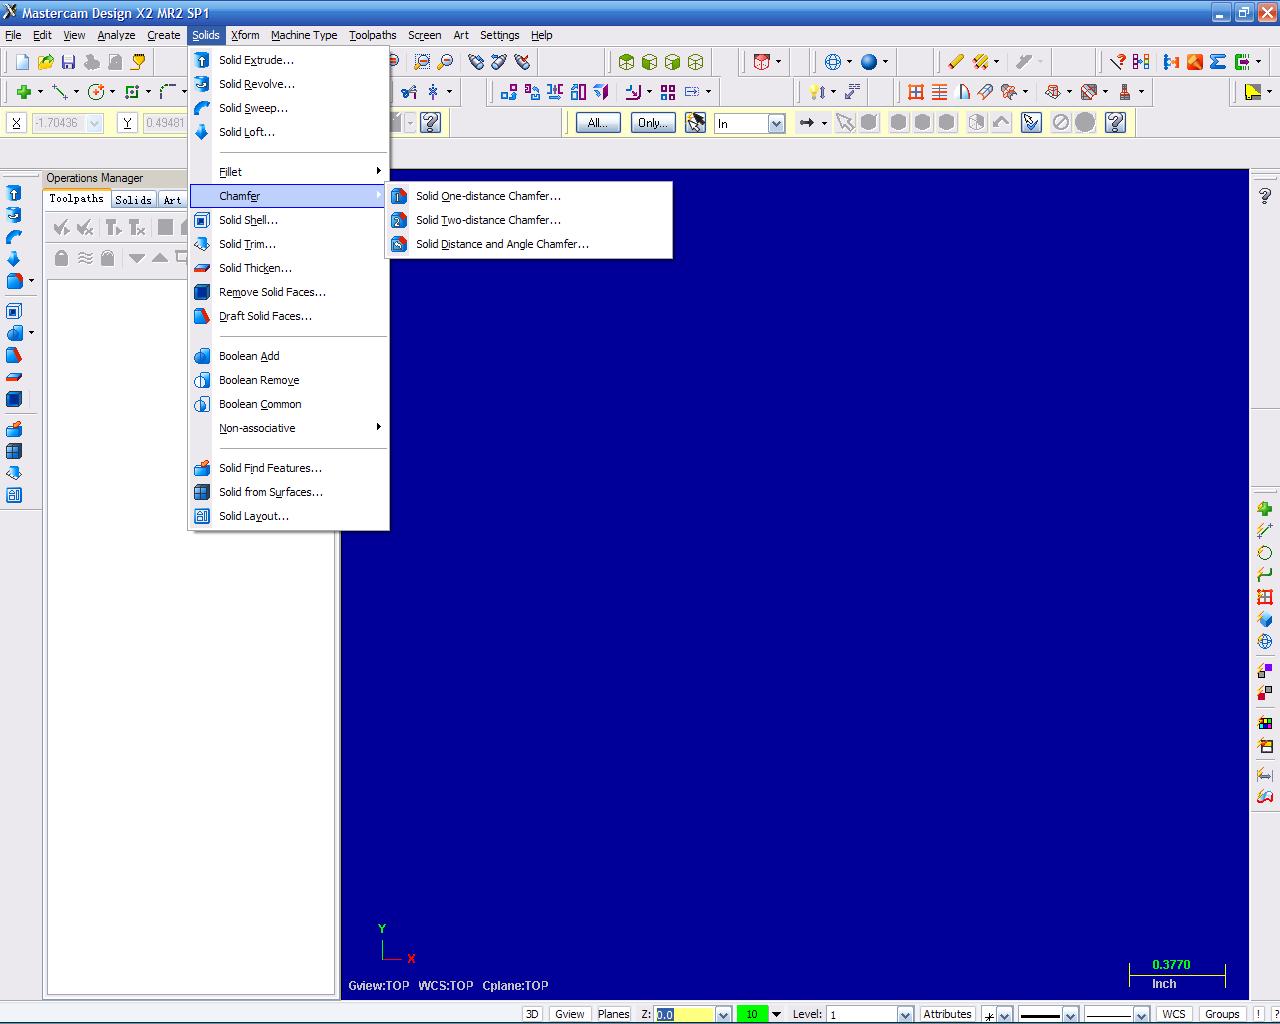
Task: Click the green color swatch labeled 10
Action: (752, 1014)
